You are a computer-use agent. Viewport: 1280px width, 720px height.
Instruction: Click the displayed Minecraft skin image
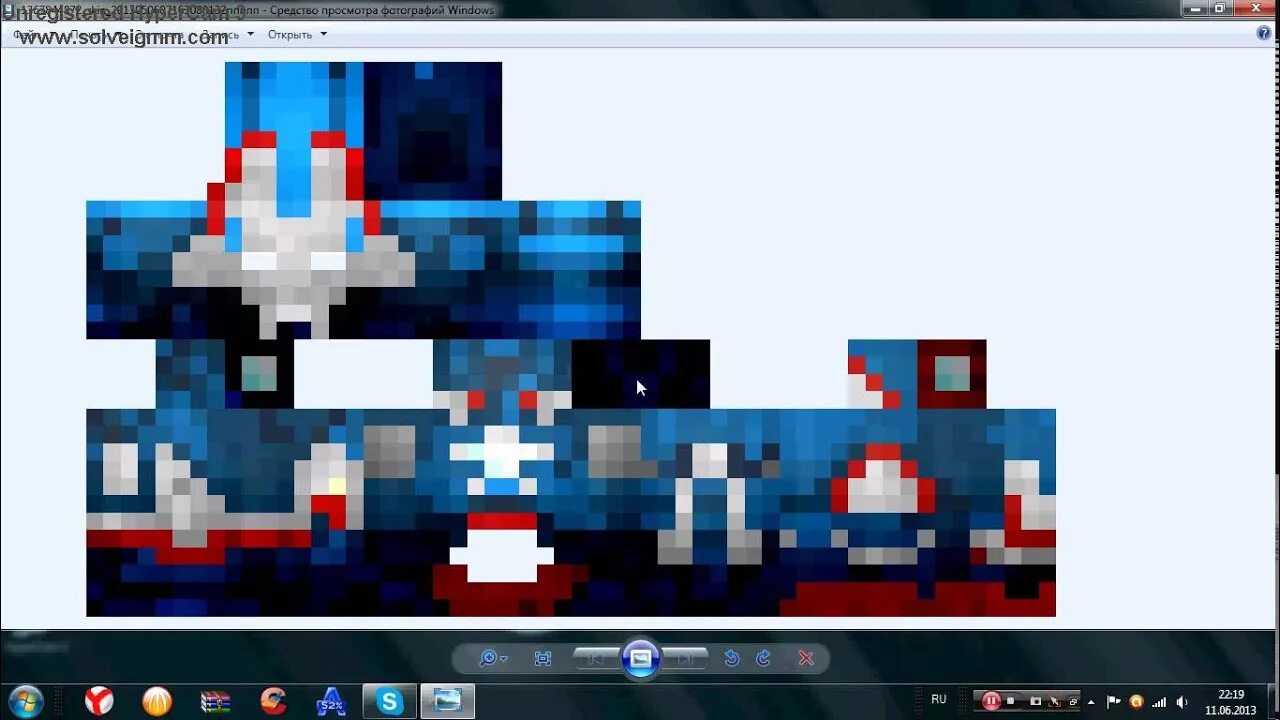pyautogui.click(x=571, y=339)
